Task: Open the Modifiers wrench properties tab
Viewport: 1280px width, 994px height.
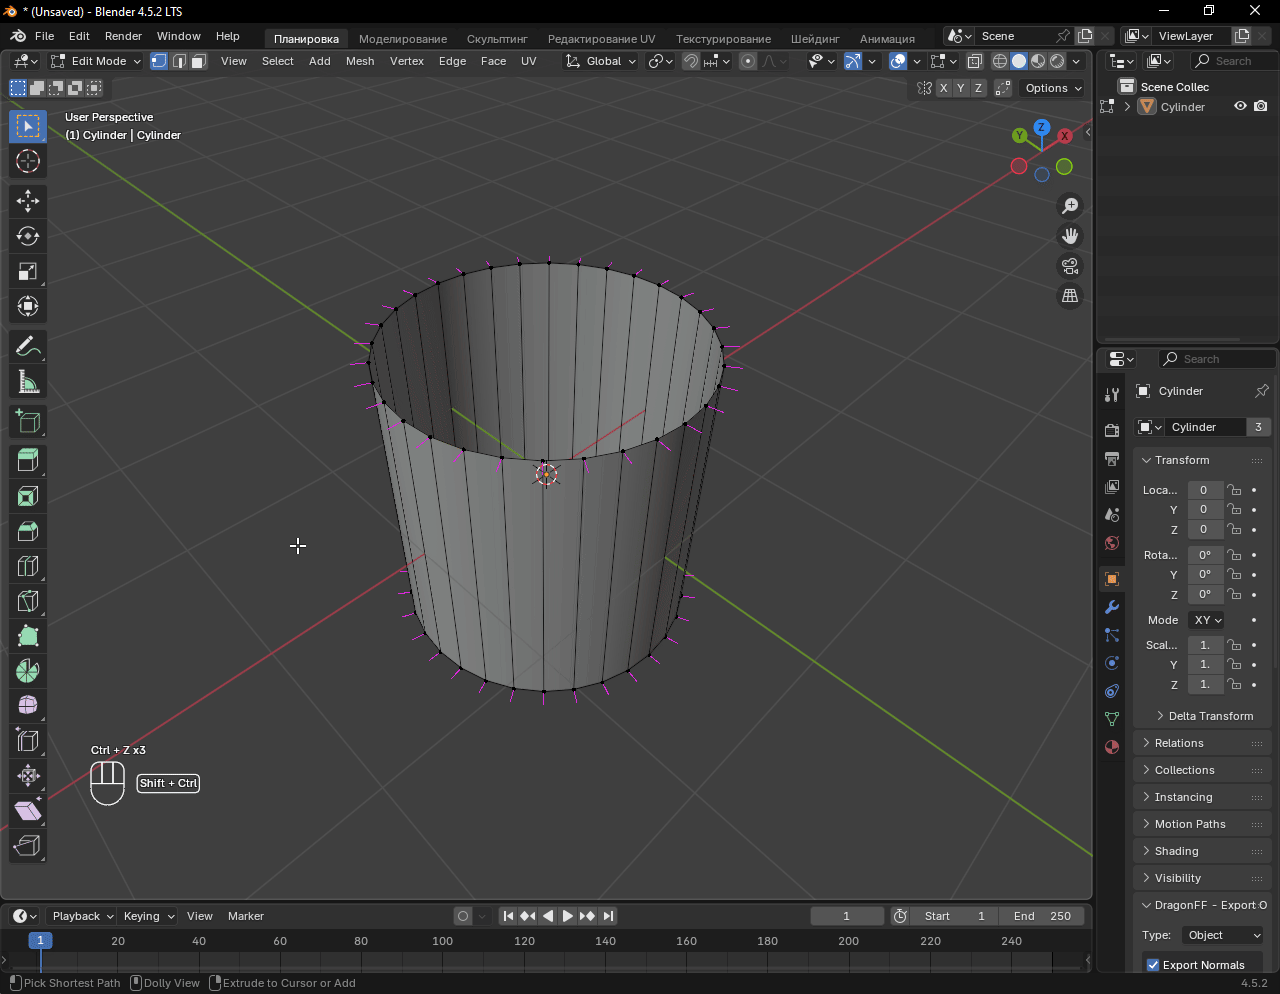Action: (1111, 607)
